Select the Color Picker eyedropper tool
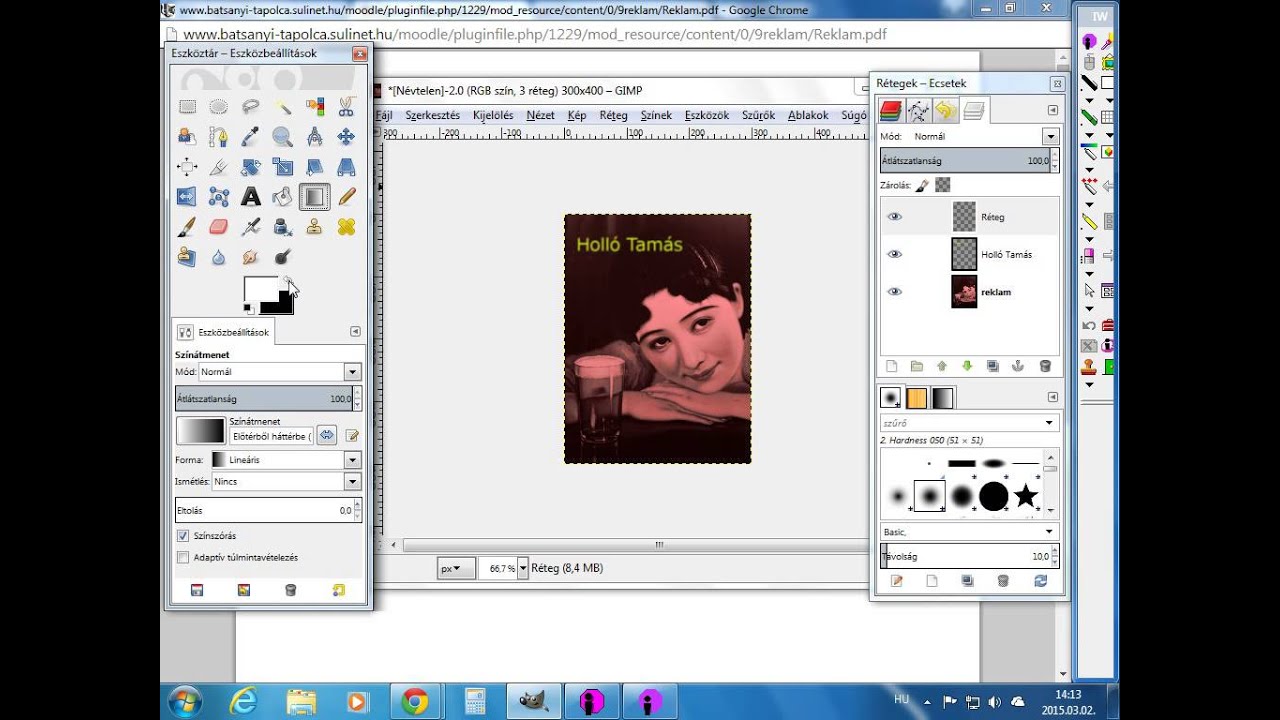1280x720 pixels. 251,137
